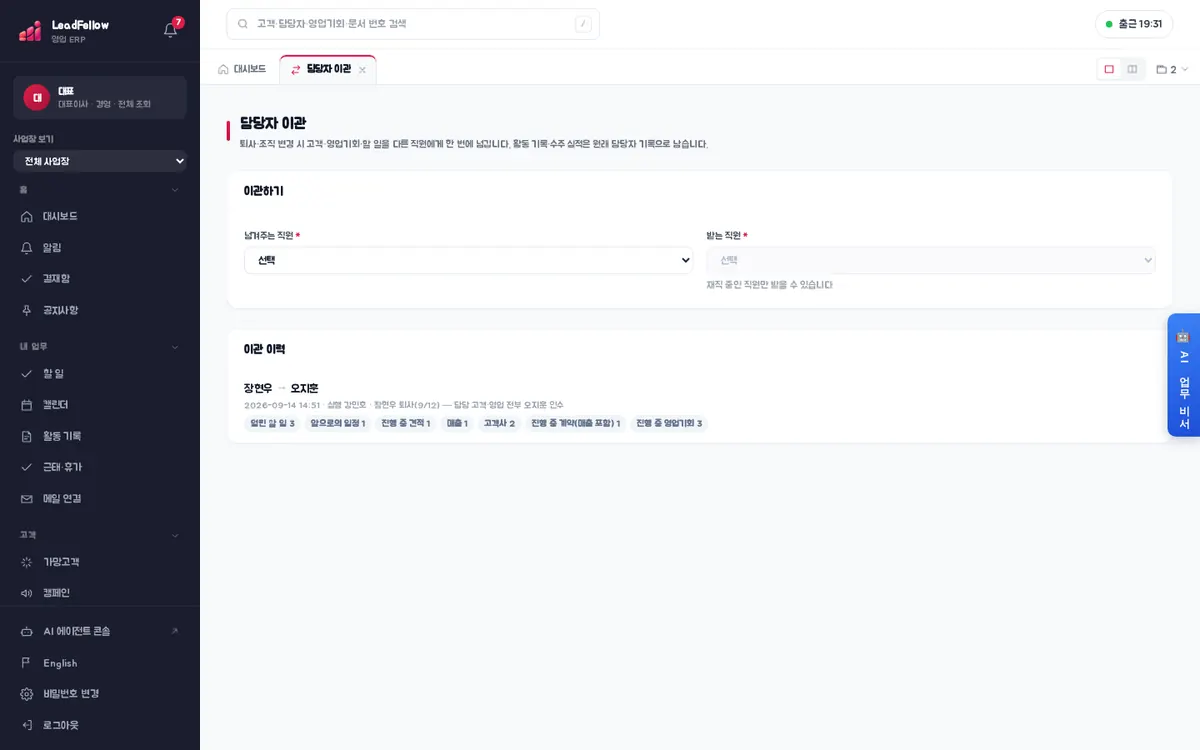Open the tab folder dropdown showing 2

1172,70
